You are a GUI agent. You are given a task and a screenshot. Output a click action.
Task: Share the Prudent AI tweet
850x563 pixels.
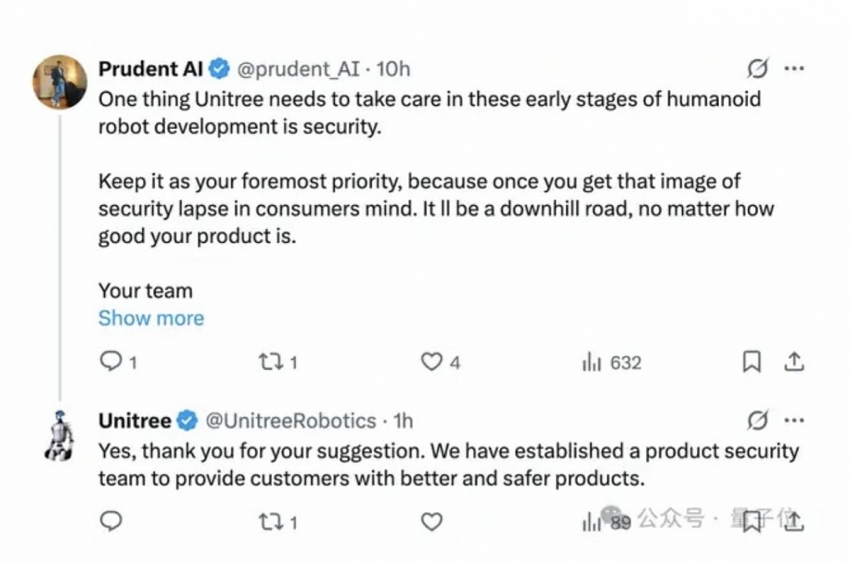pyautogui.click(x=794, y=362)
